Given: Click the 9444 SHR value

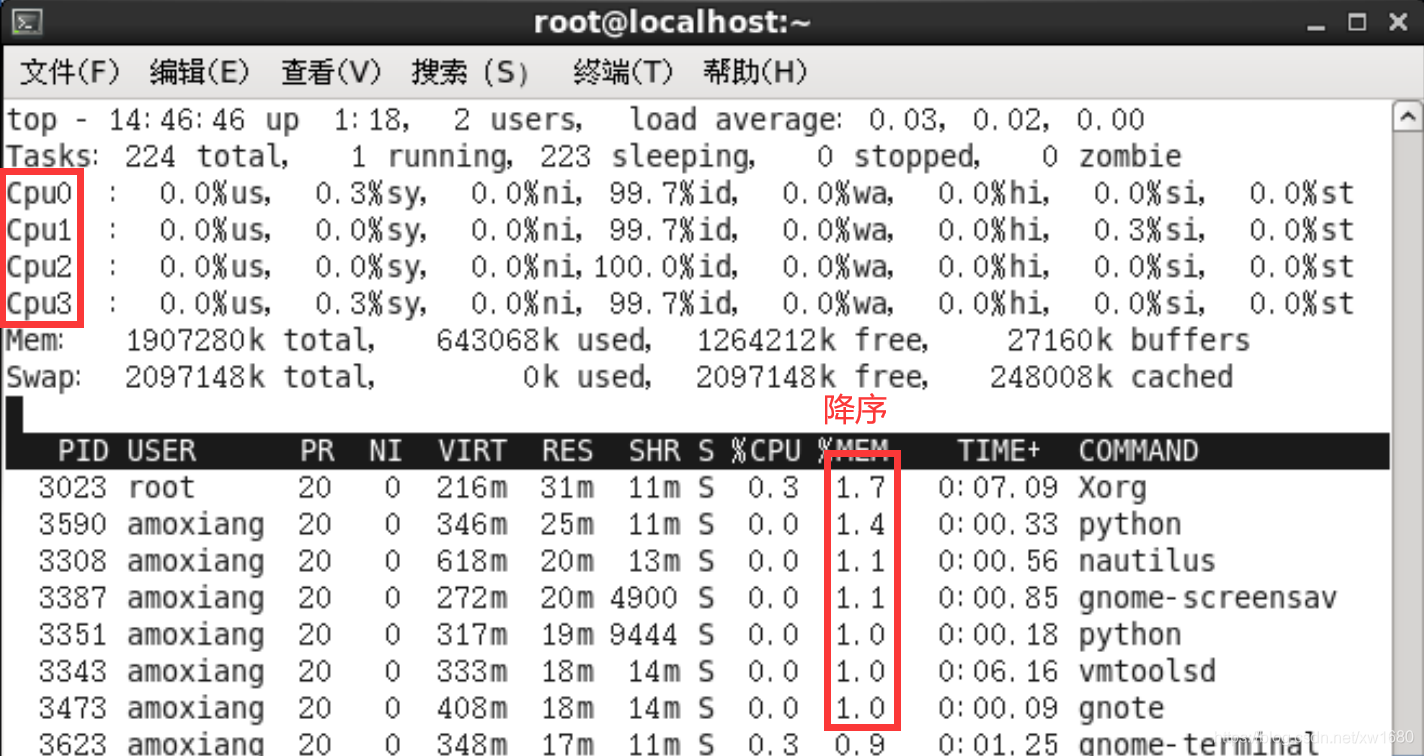Looking at the screenshot, I should point(645,635).
